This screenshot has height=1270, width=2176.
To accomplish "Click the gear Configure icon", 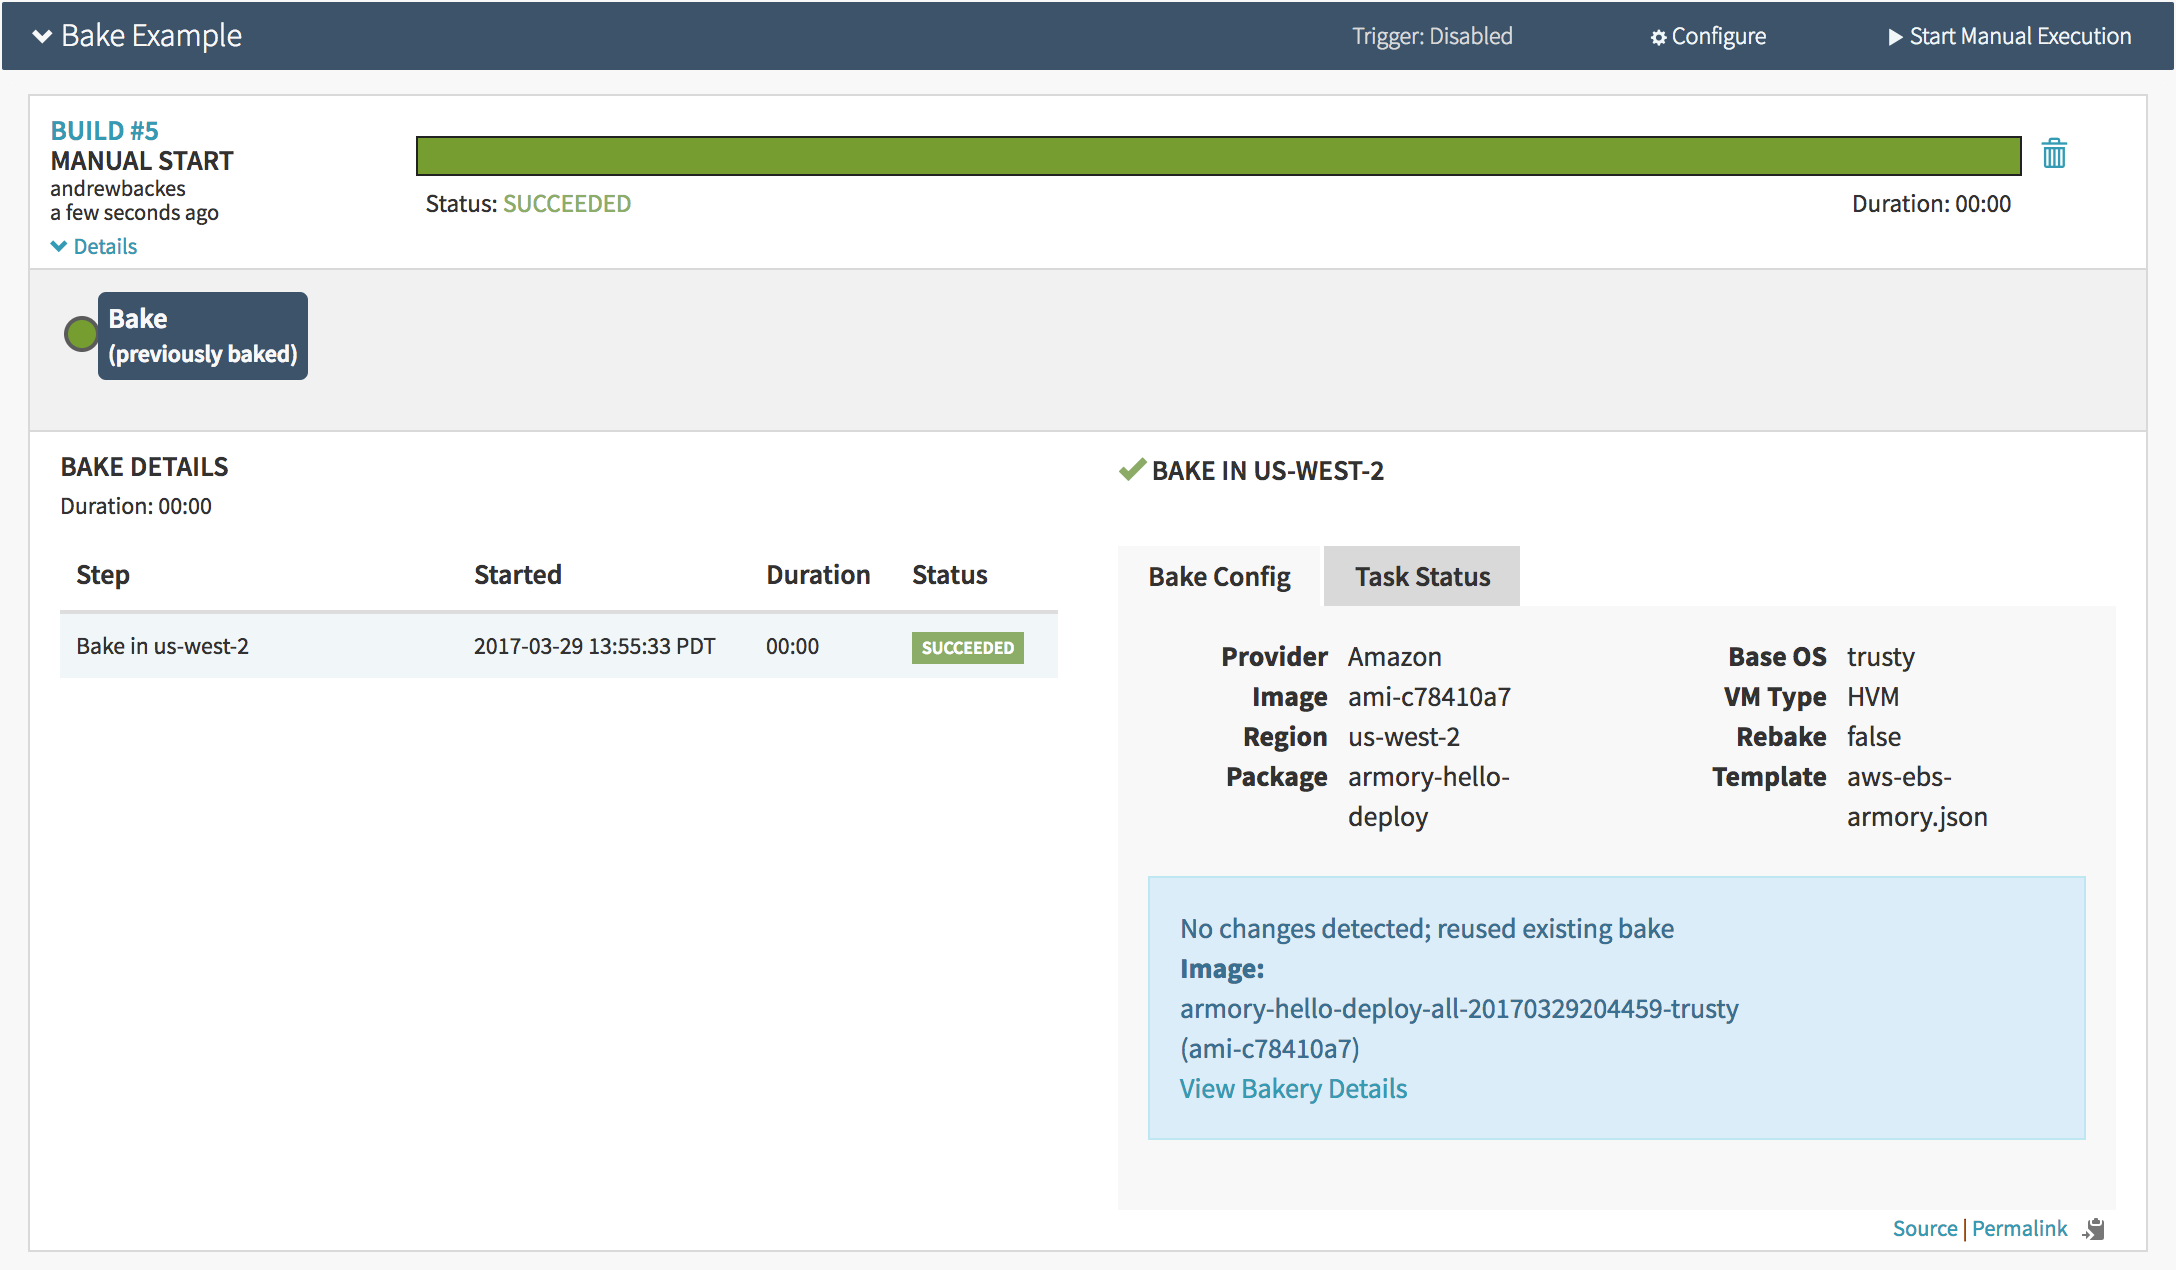I will click(1658, 38).
